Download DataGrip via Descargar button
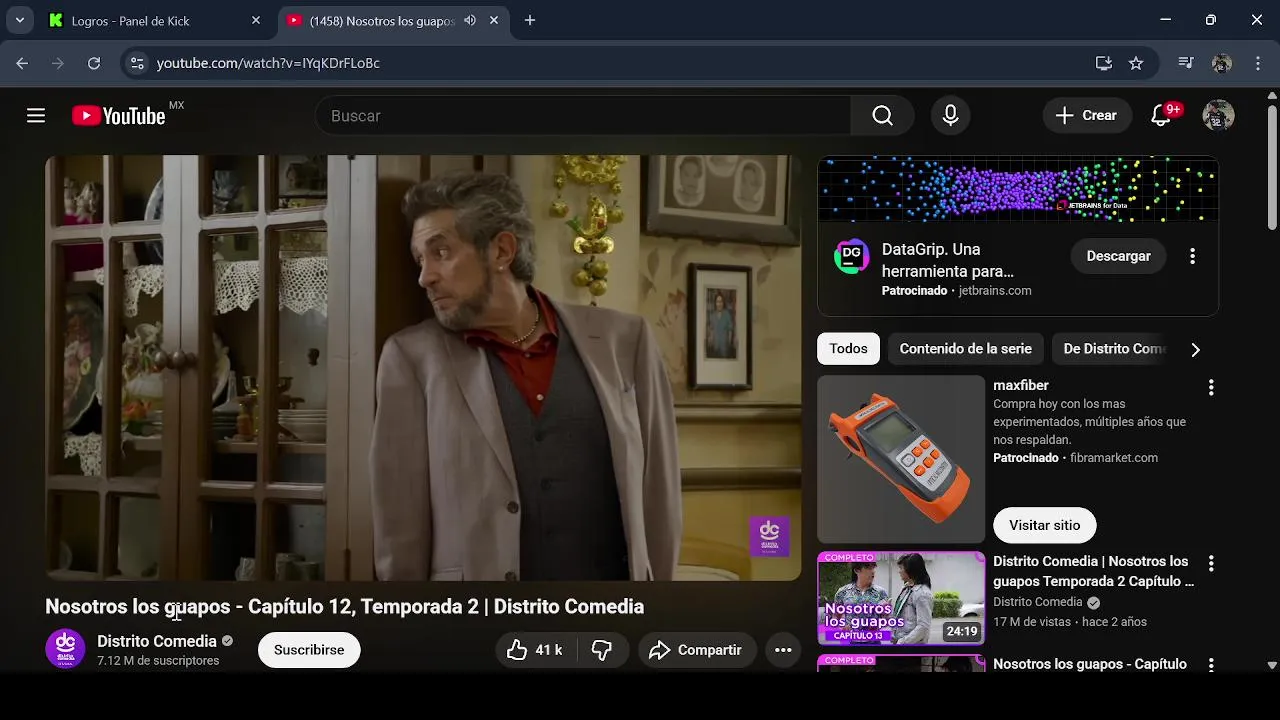Viewport: 1280px width, 720px height. tap(1118, 256)
